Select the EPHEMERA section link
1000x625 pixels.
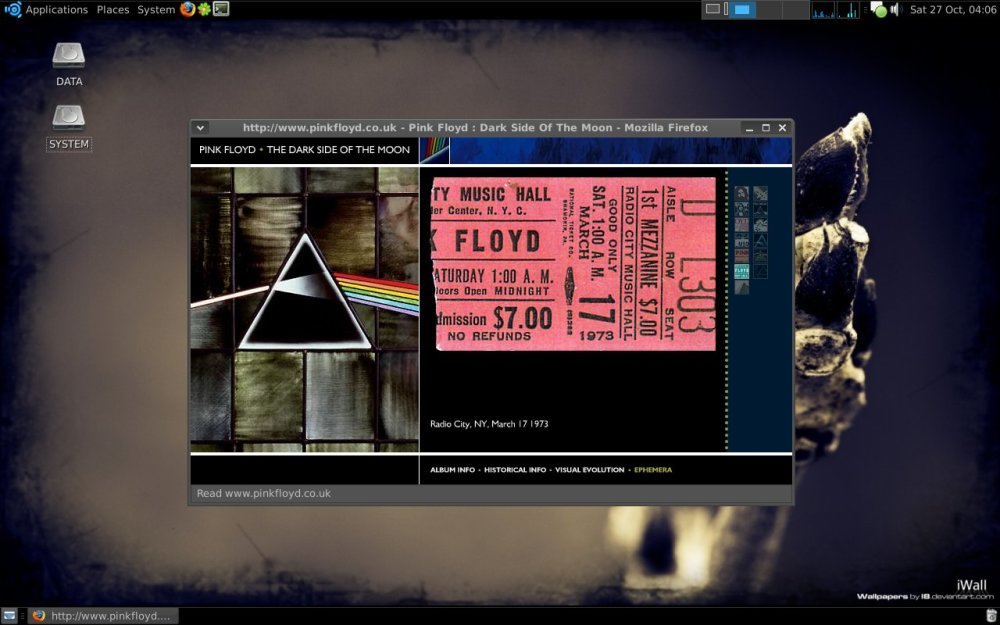653,470
